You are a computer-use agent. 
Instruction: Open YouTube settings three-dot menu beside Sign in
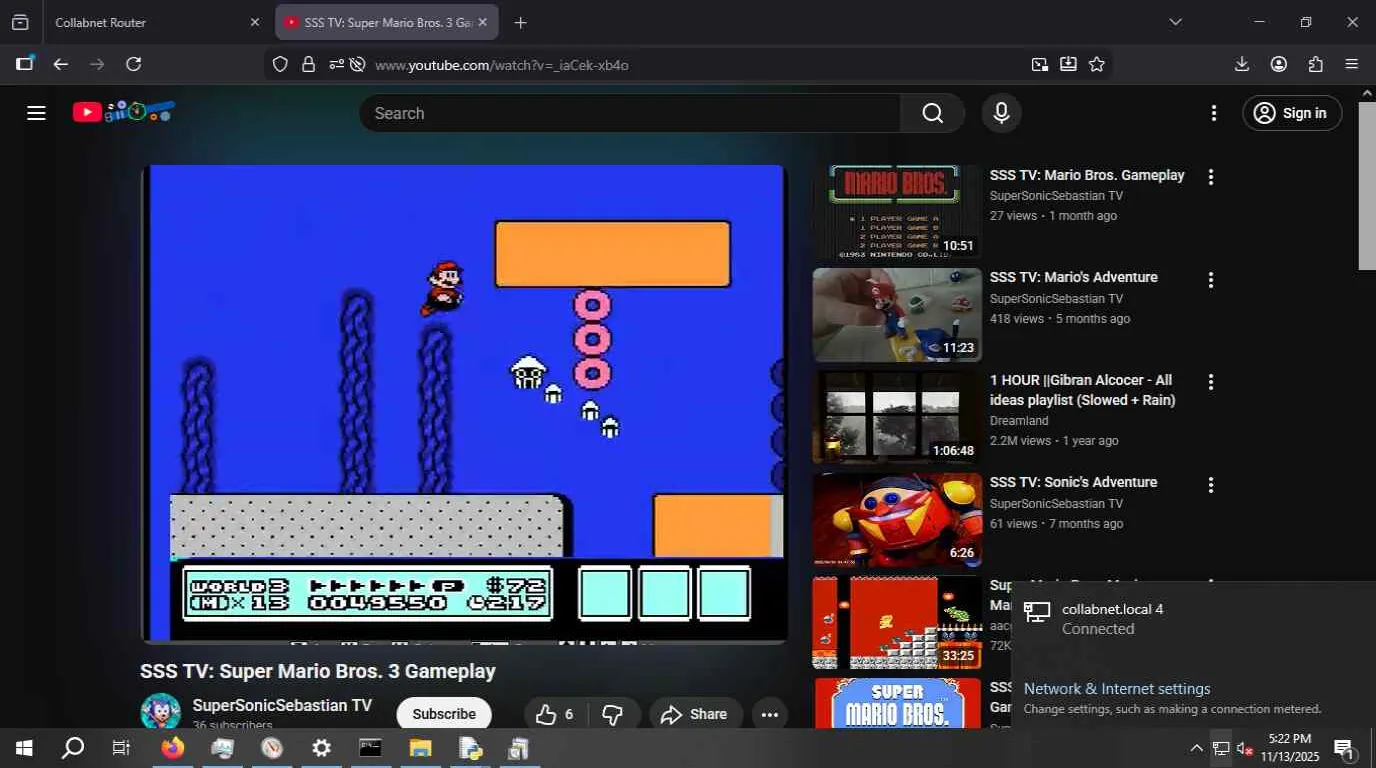click(1214, 113)
